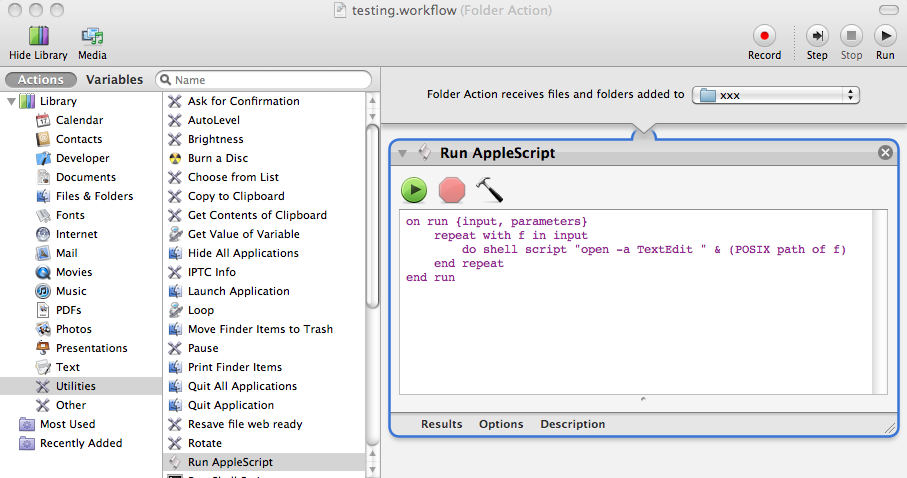Run the AppleScript with green play button
This screenshot has width=907, height=478.
pos(414,190)
